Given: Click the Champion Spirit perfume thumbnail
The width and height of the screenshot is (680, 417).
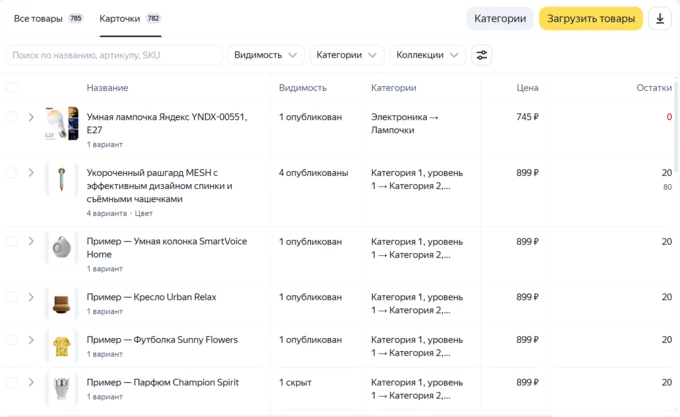Looking at the screenshot, I should point(61,388).
